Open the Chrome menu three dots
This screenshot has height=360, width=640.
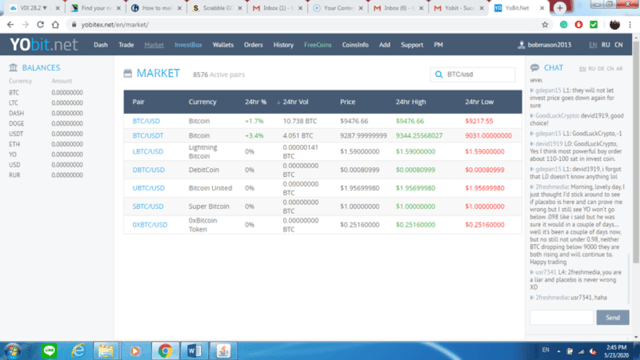pyautogui.click(x=630, y=24)
